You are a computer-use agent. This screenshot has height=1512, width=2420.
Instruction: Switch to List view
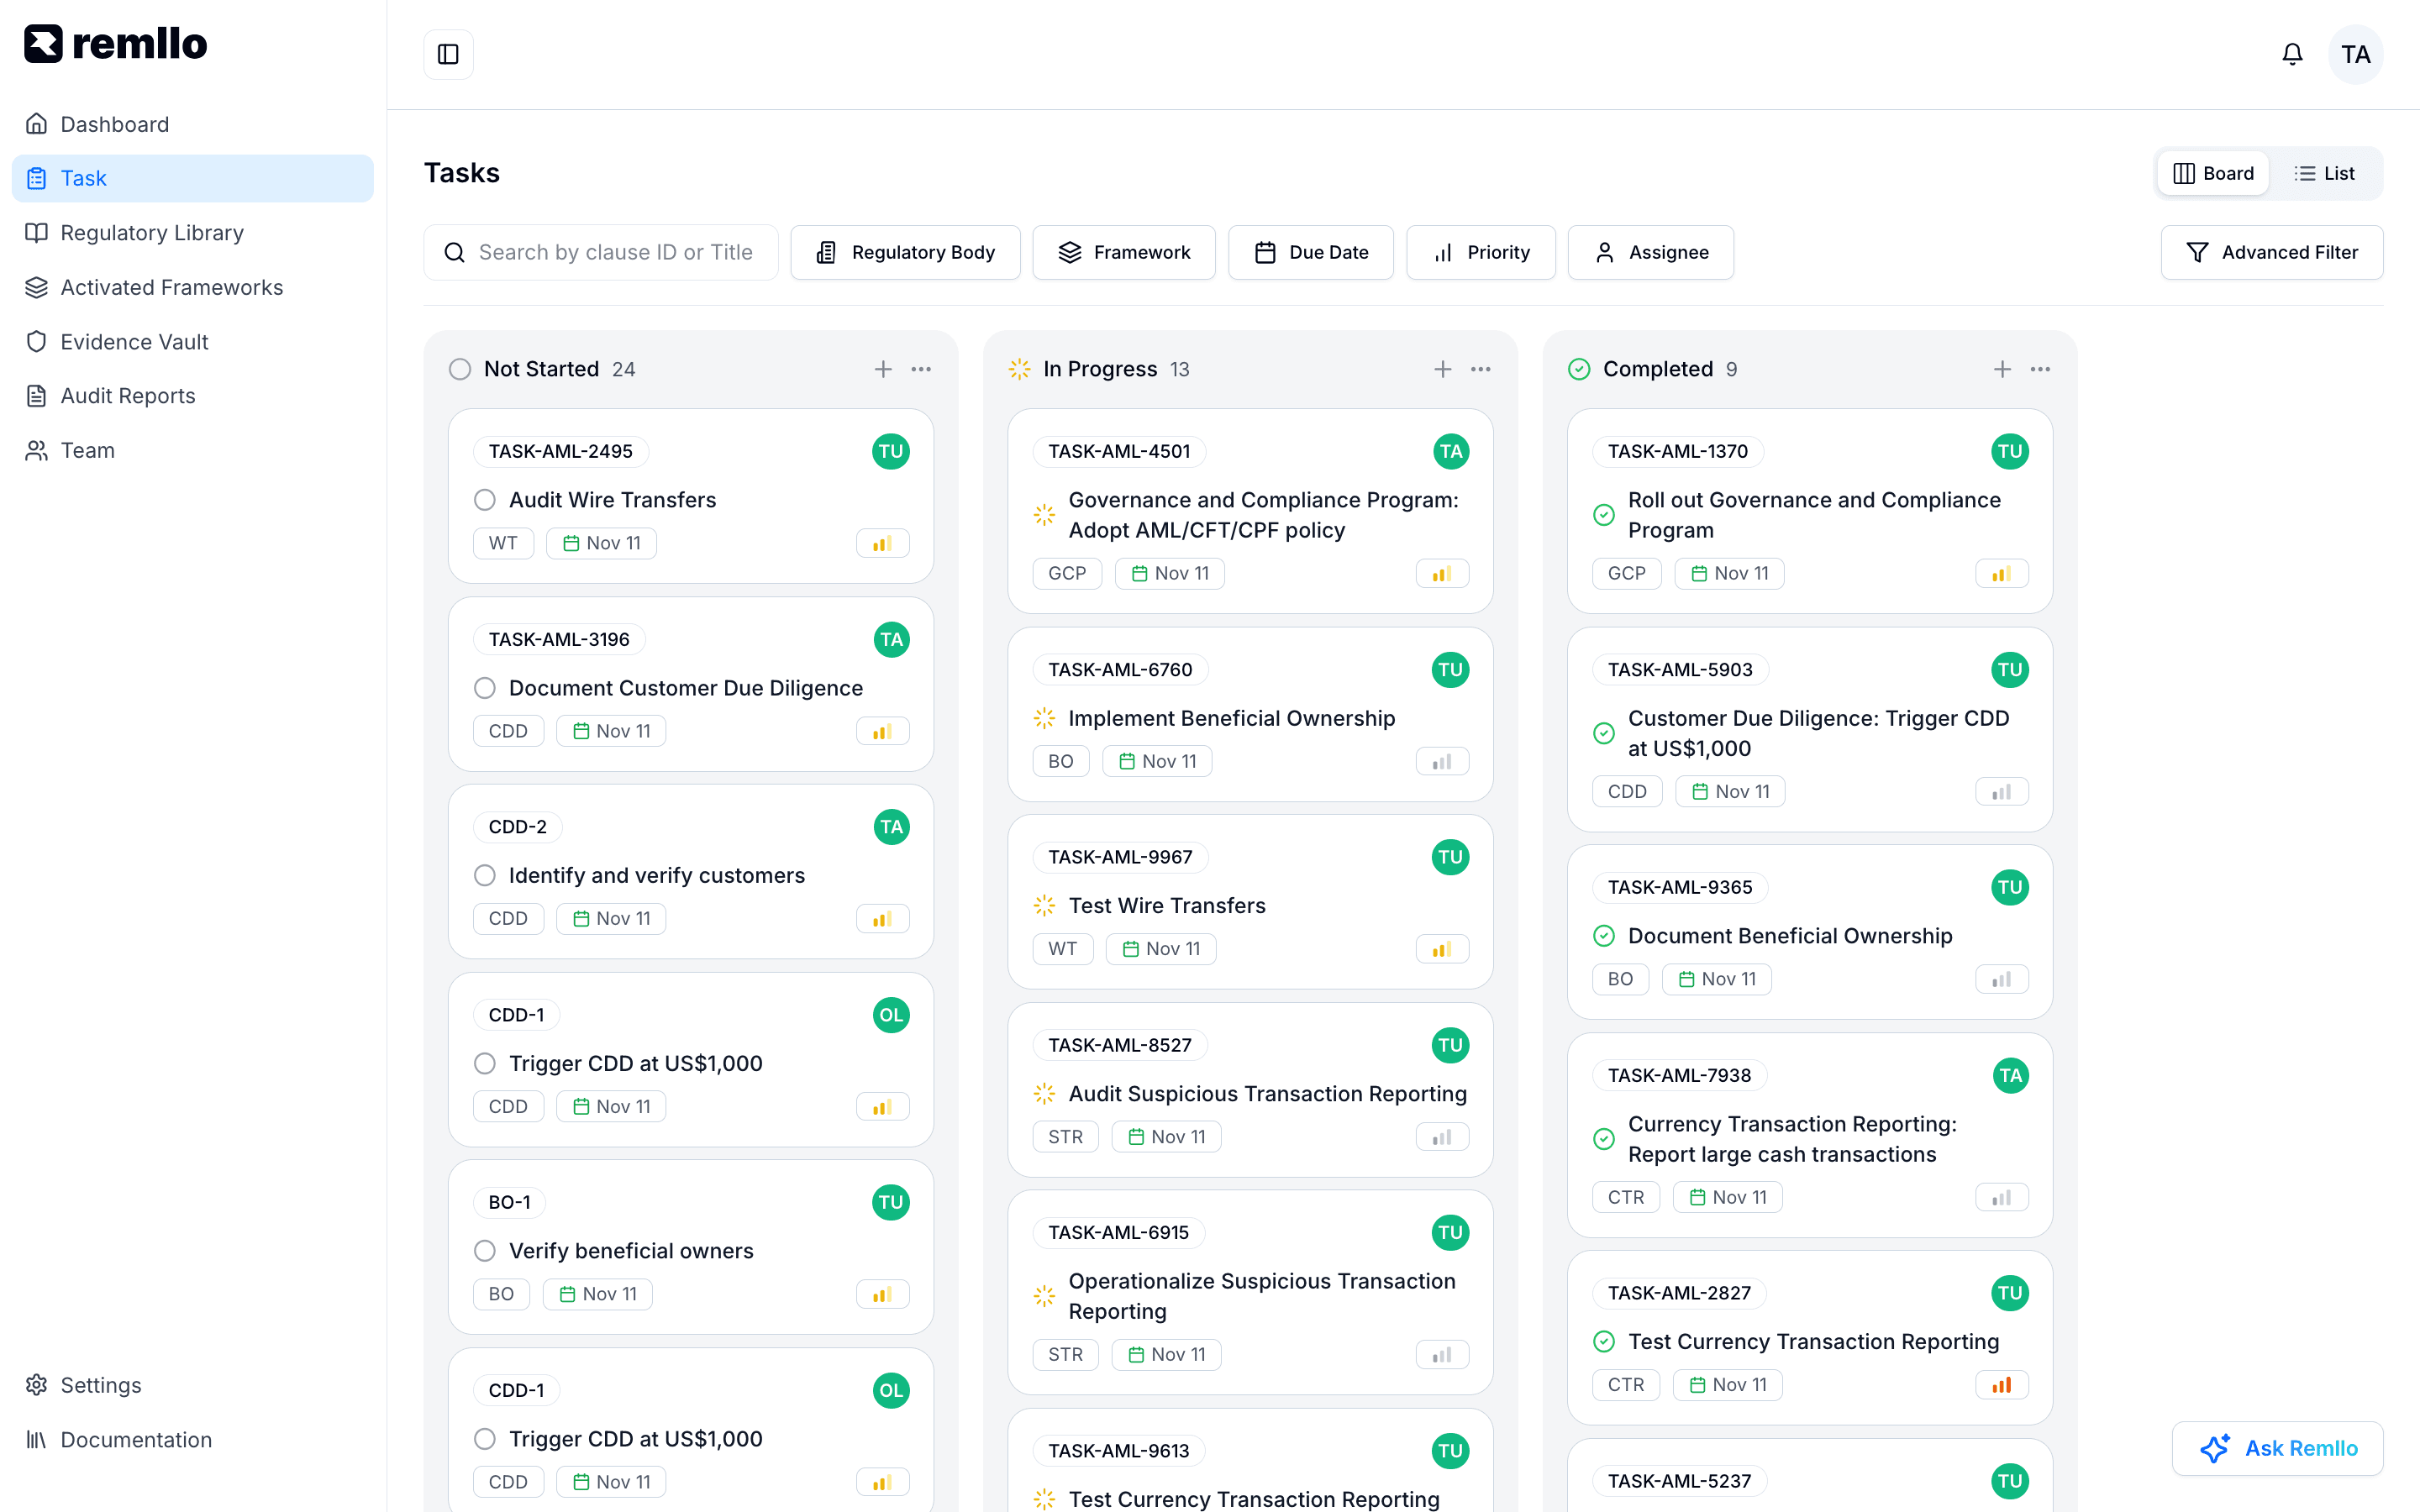(2325, 173)
